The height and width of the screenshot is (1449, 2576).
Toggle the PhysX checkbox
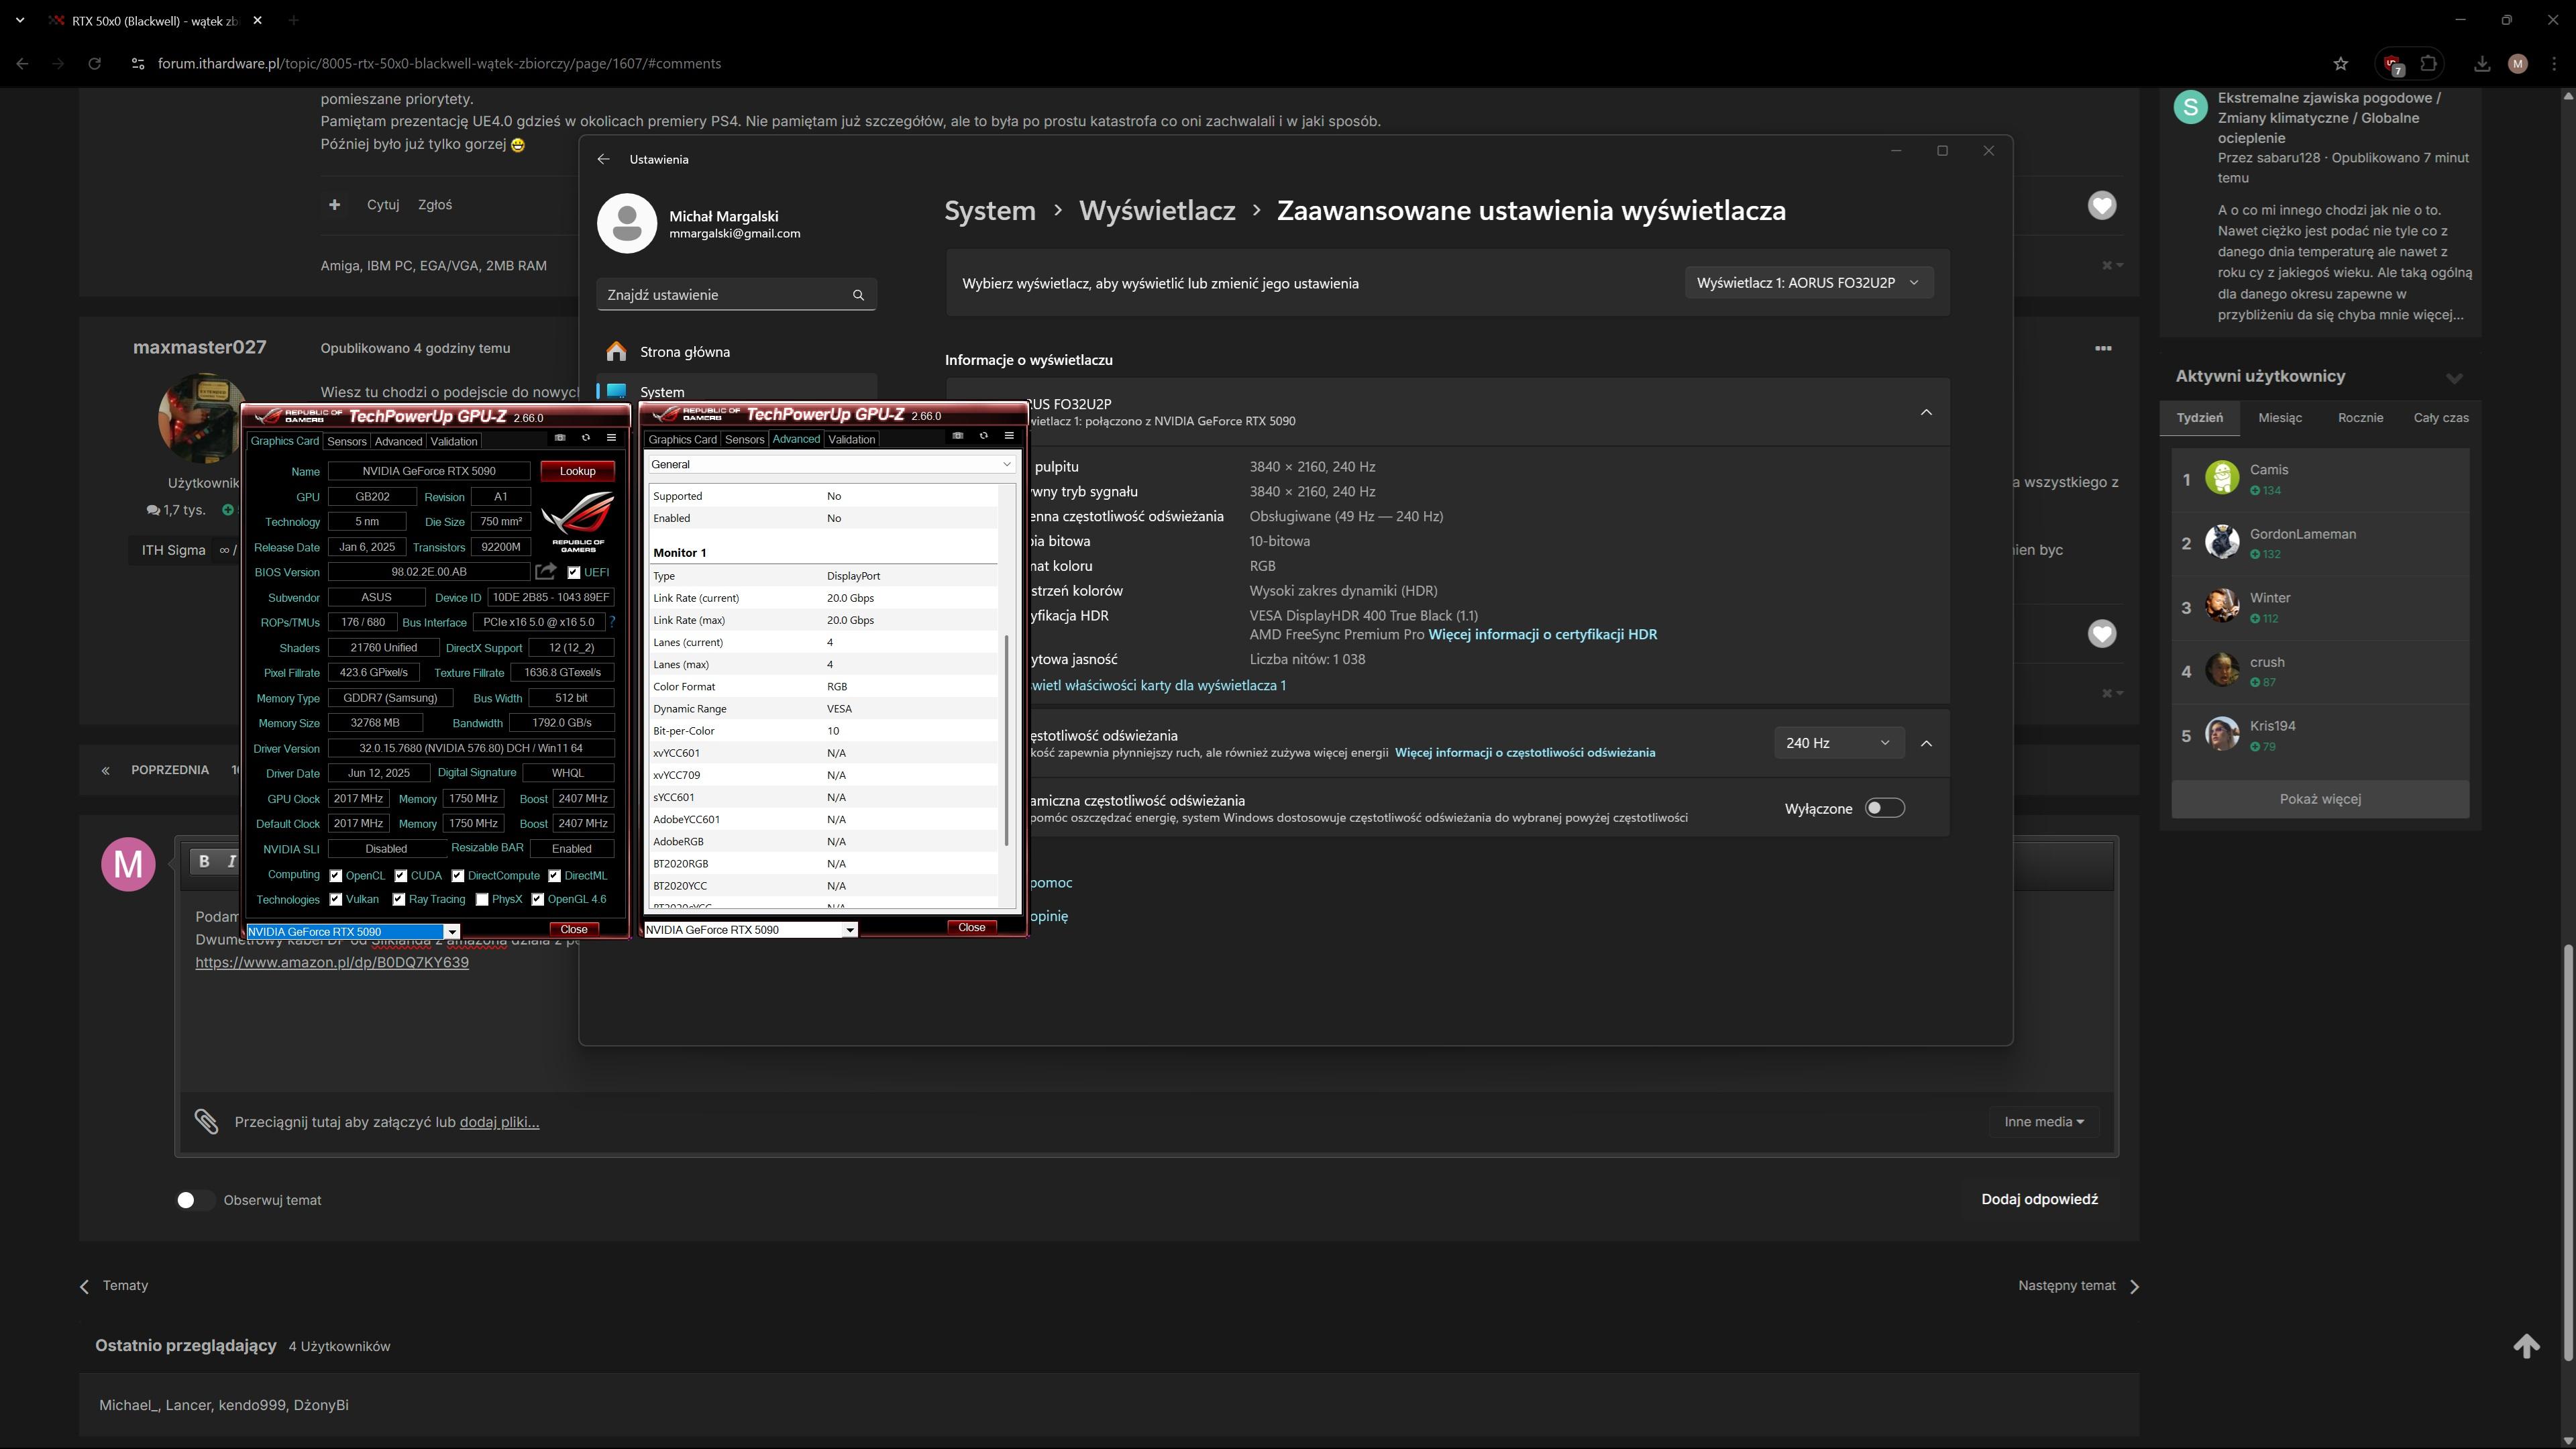(x=482, y=900)
